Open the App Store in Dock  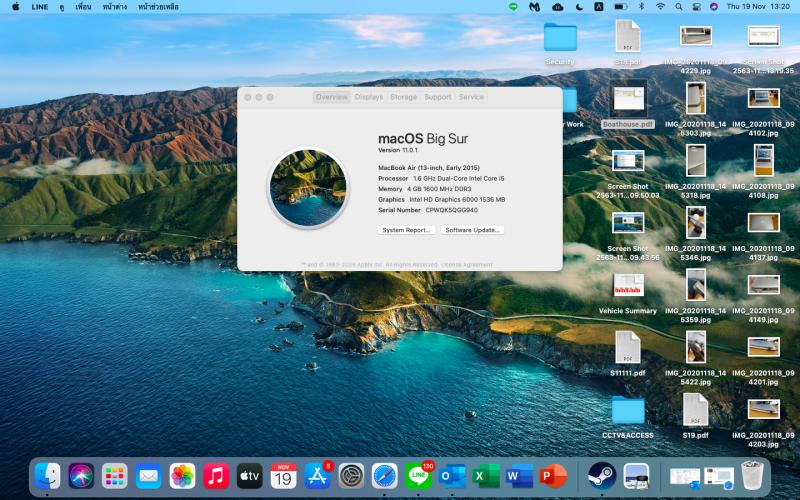(317, 476)
